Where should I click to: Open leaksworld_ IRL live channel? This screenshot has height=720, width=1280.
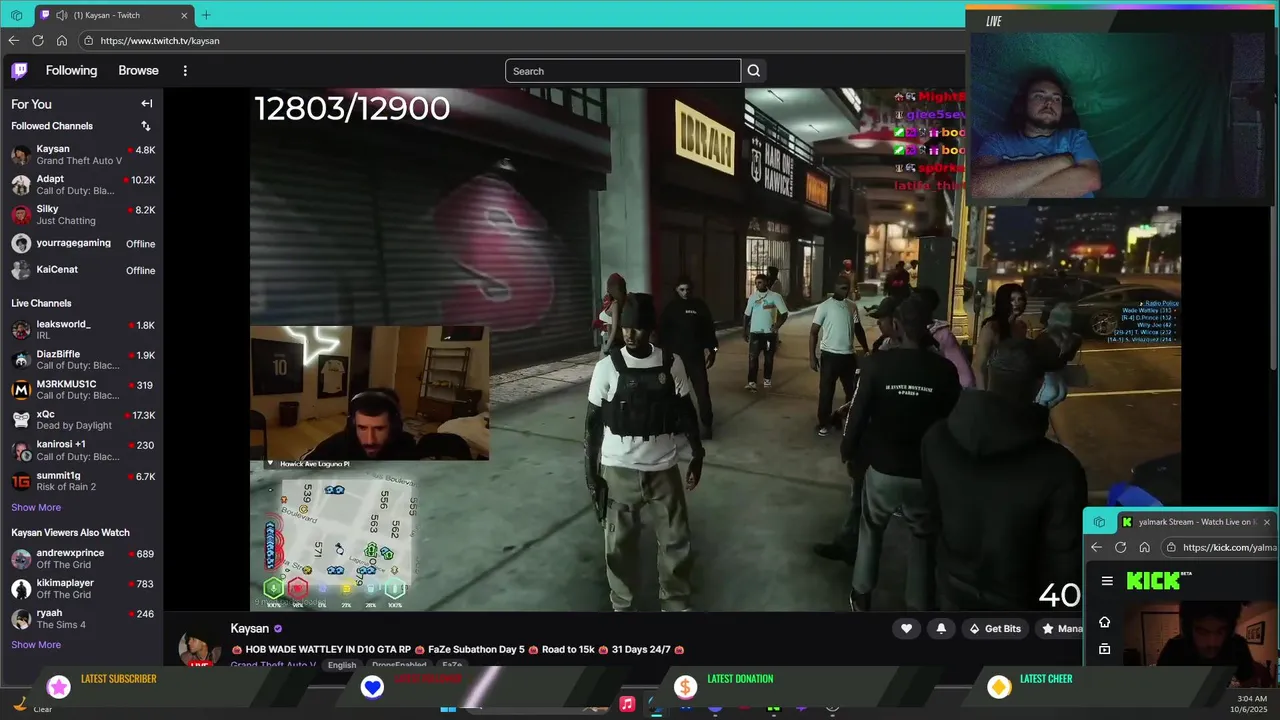(x=82, y=330)
